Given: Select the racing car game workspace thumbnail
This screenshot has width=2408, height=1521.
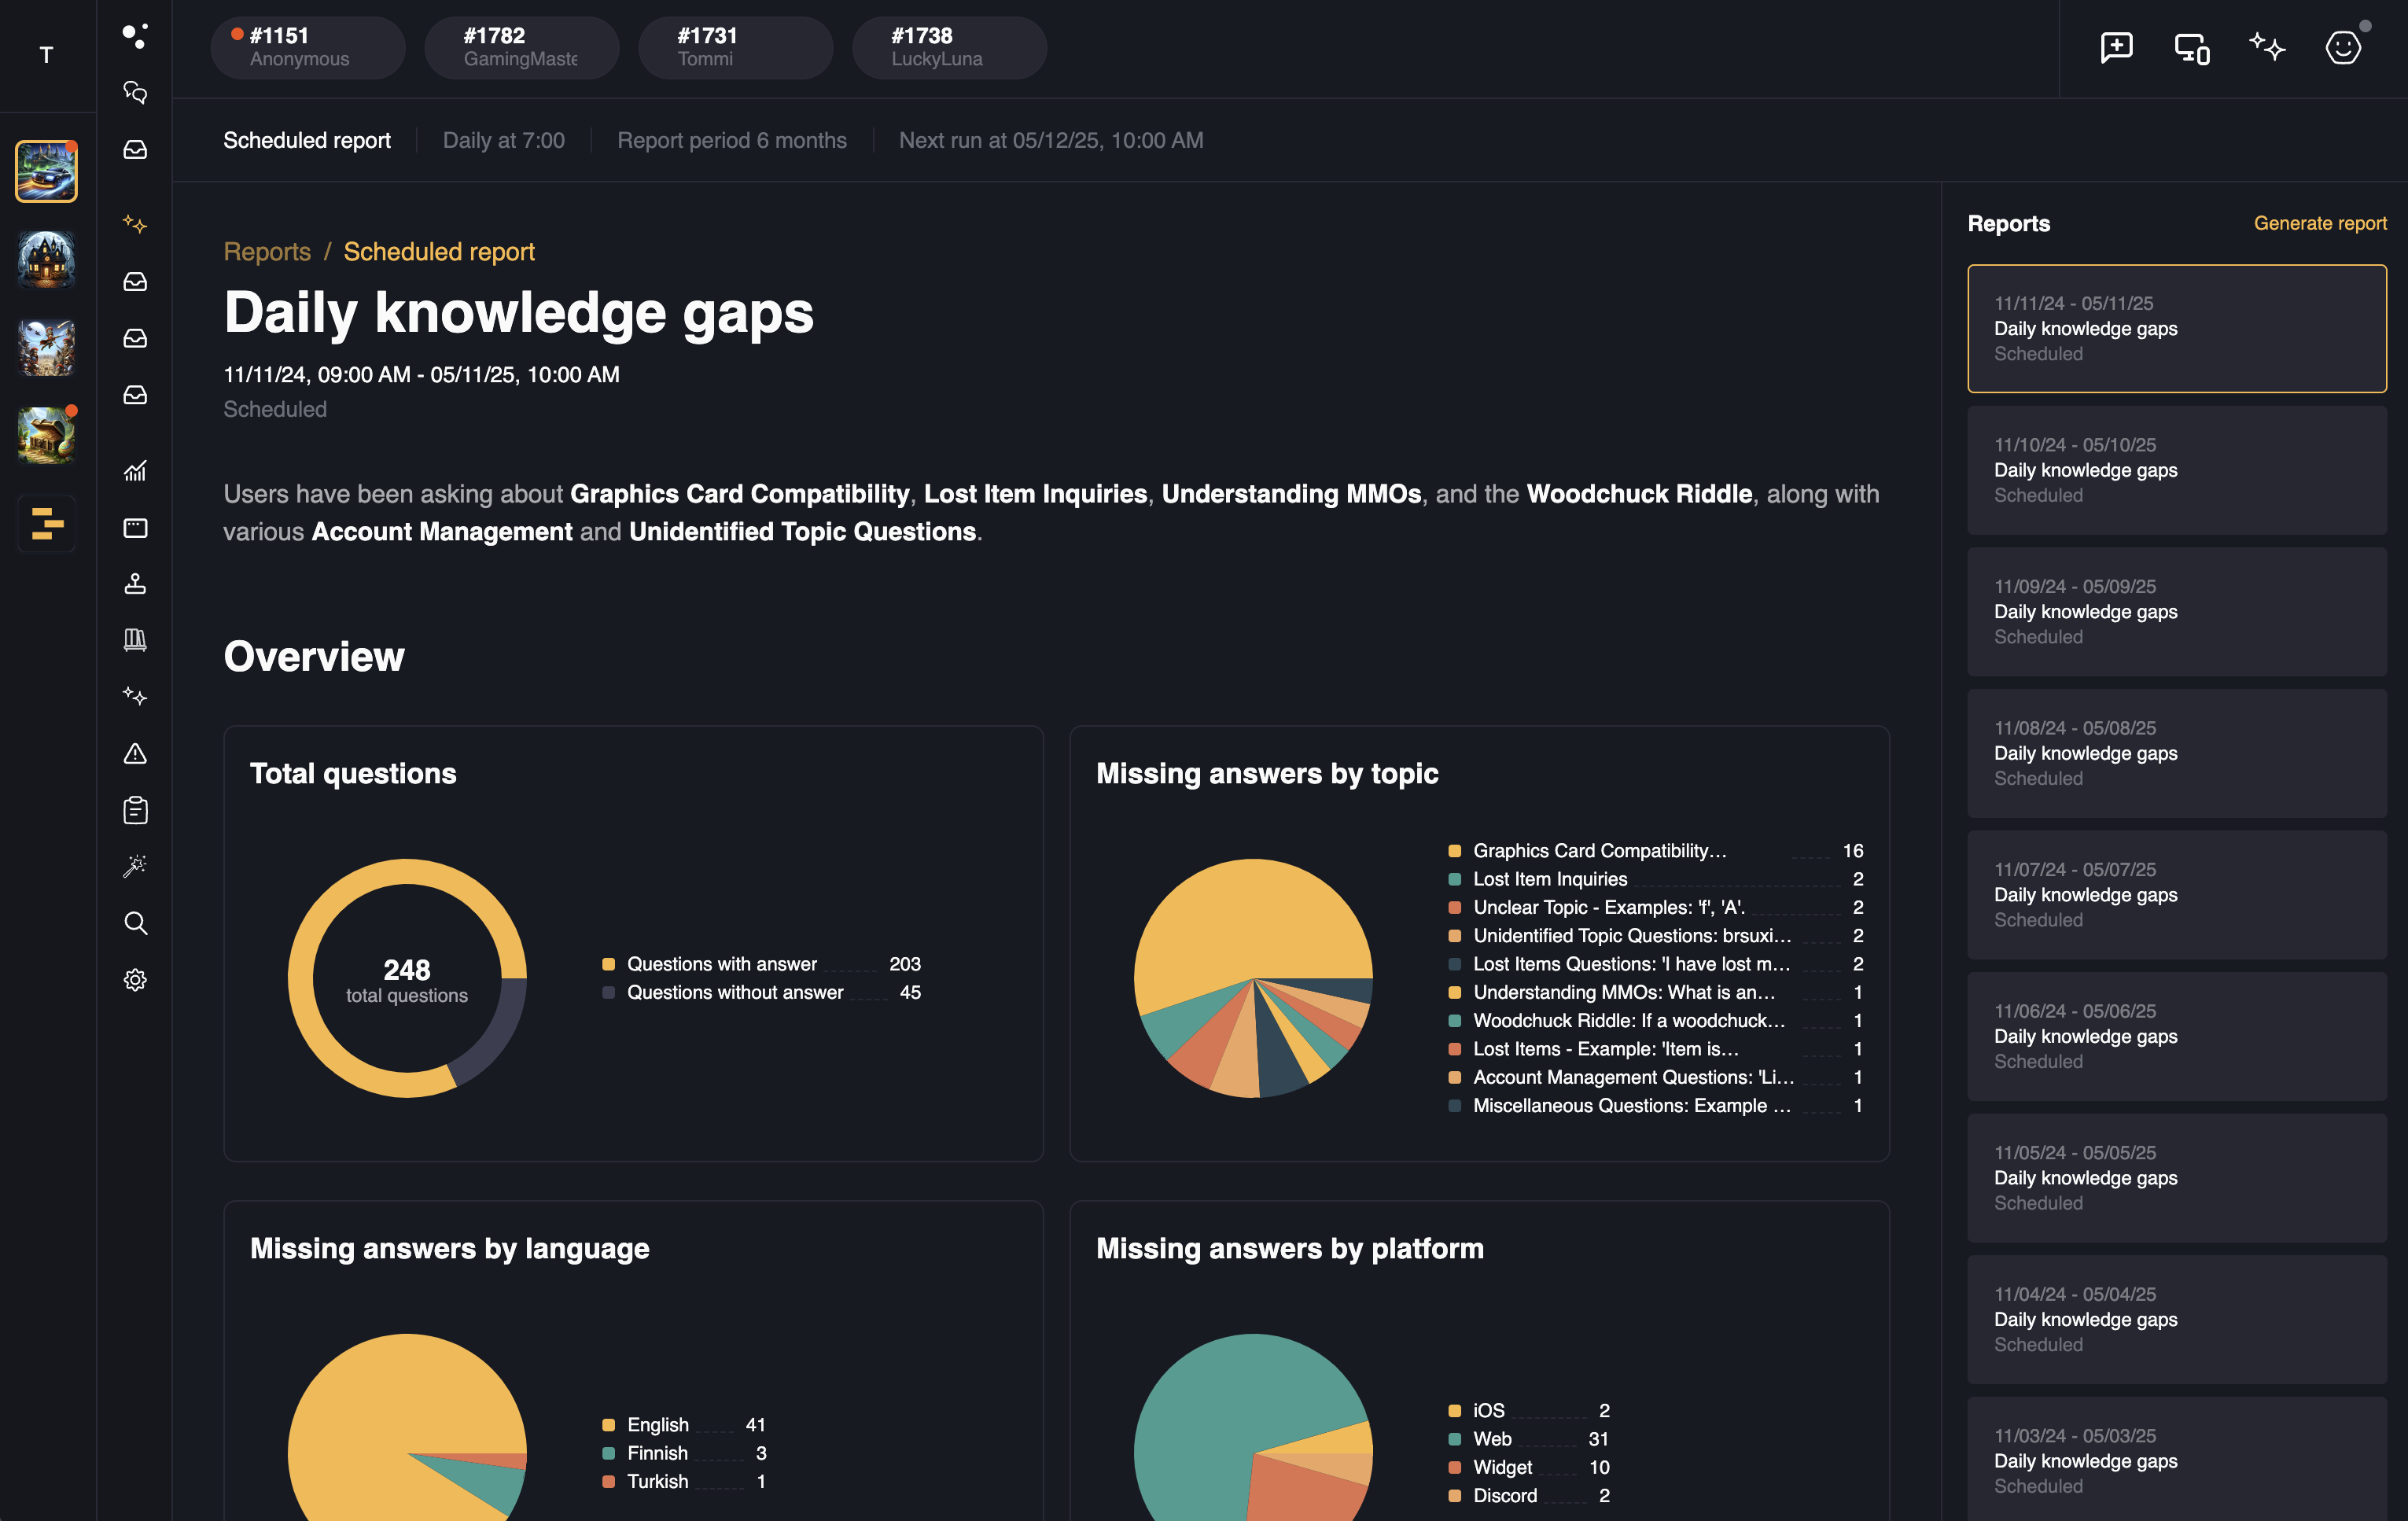Looking at the screenshot, I should [x=46, y=171].
